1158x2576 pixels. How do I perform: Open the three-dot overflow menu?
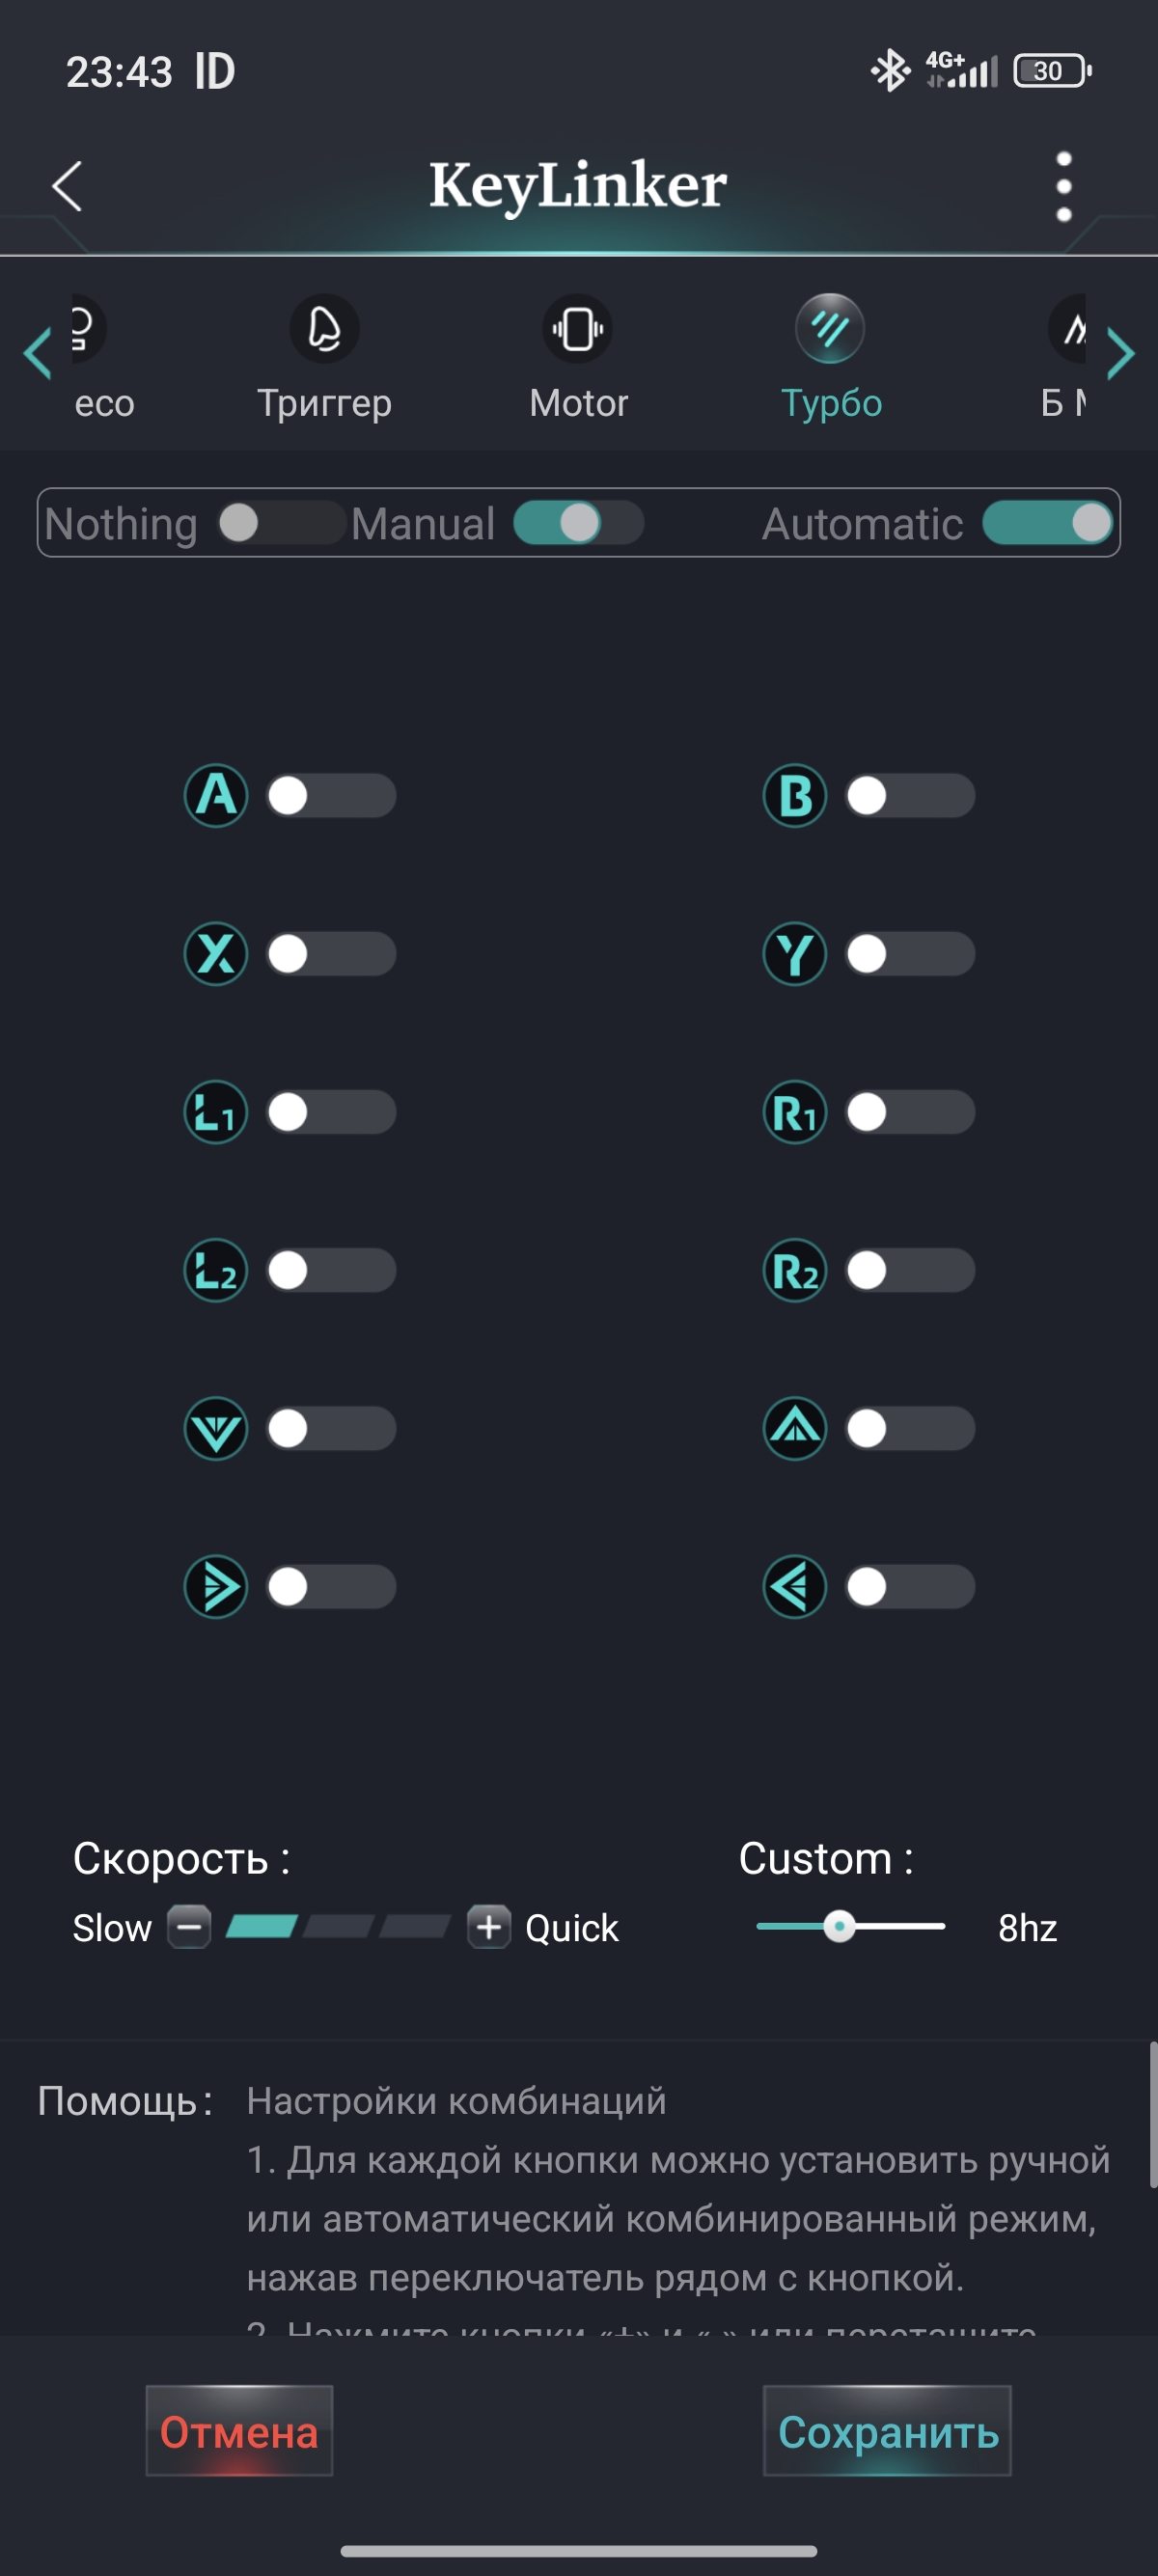[1063, 186]
